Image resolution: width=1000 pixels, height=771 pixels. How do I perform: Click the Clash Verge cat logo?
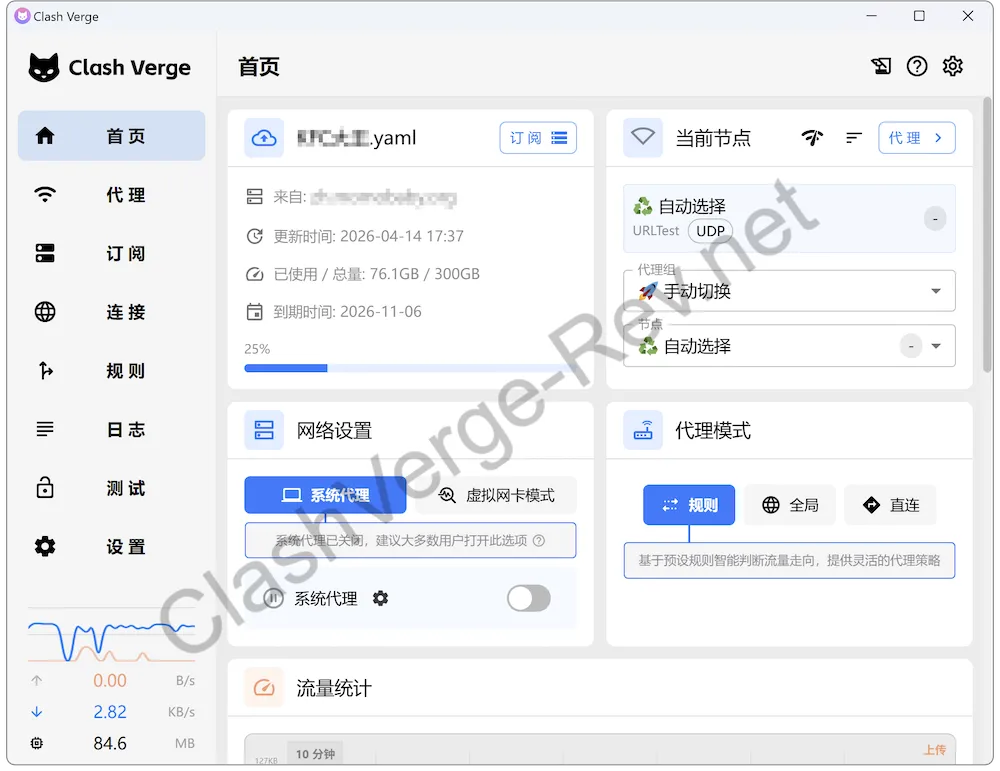pyautogui.click(x=44, y=67)
